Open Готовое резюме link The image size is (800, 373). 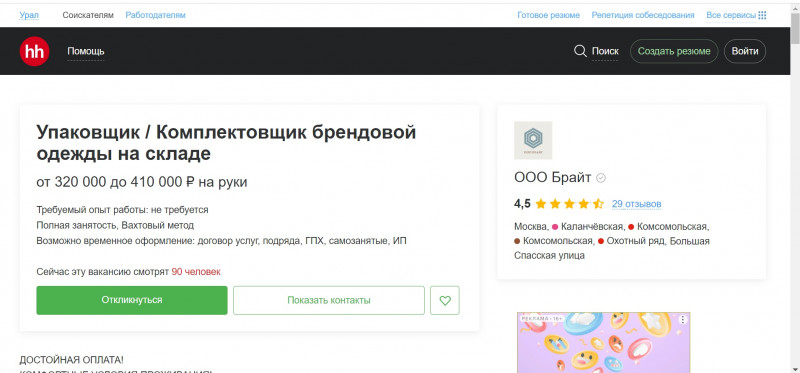(548, 15)
